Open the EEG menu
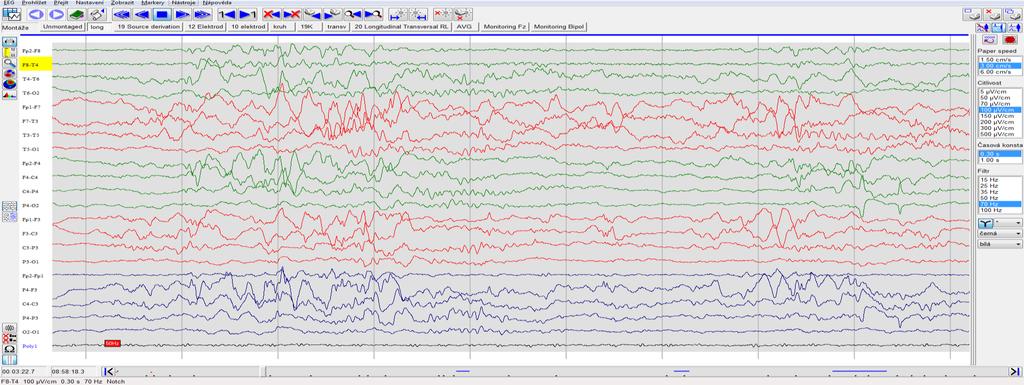This screenshot has height=385, width=1024. (9, 3)
